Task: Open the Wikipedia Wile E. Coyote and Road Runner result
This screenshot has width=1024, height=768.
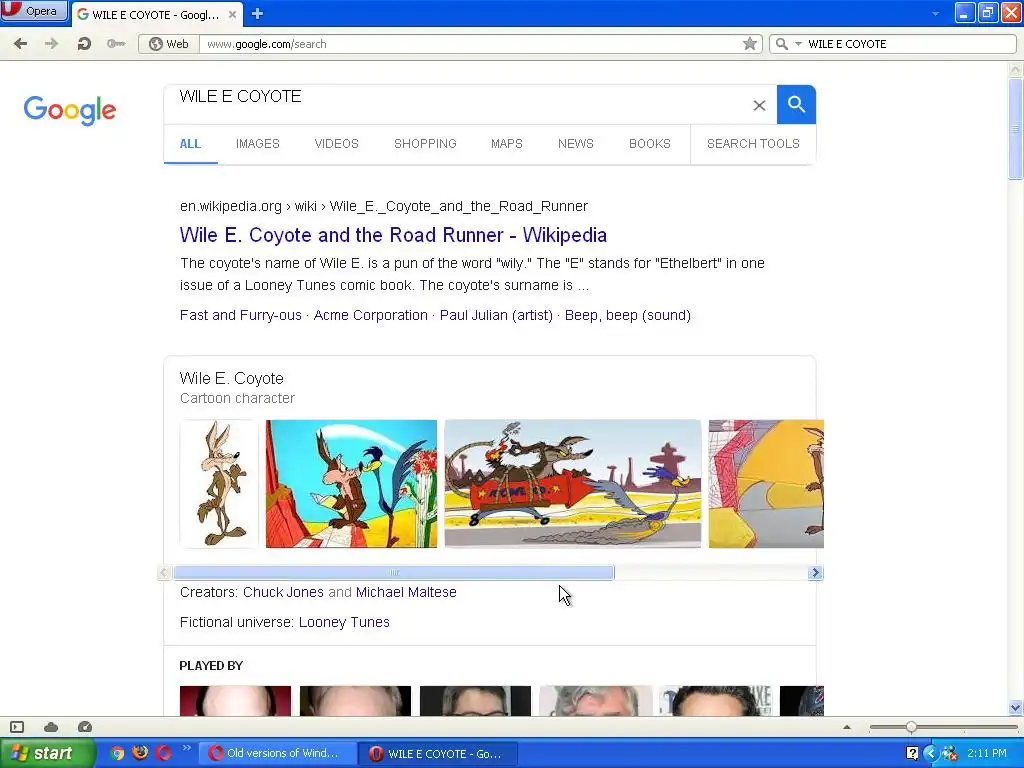Action: click(393, 235)
